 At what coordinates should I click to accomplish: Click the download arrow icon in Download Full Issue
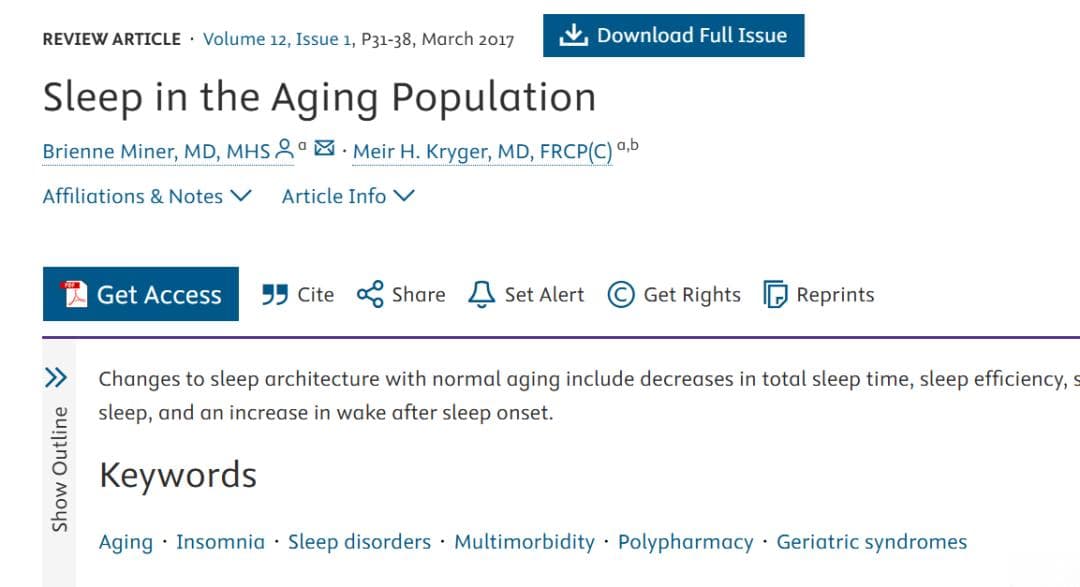pos(572,35)
